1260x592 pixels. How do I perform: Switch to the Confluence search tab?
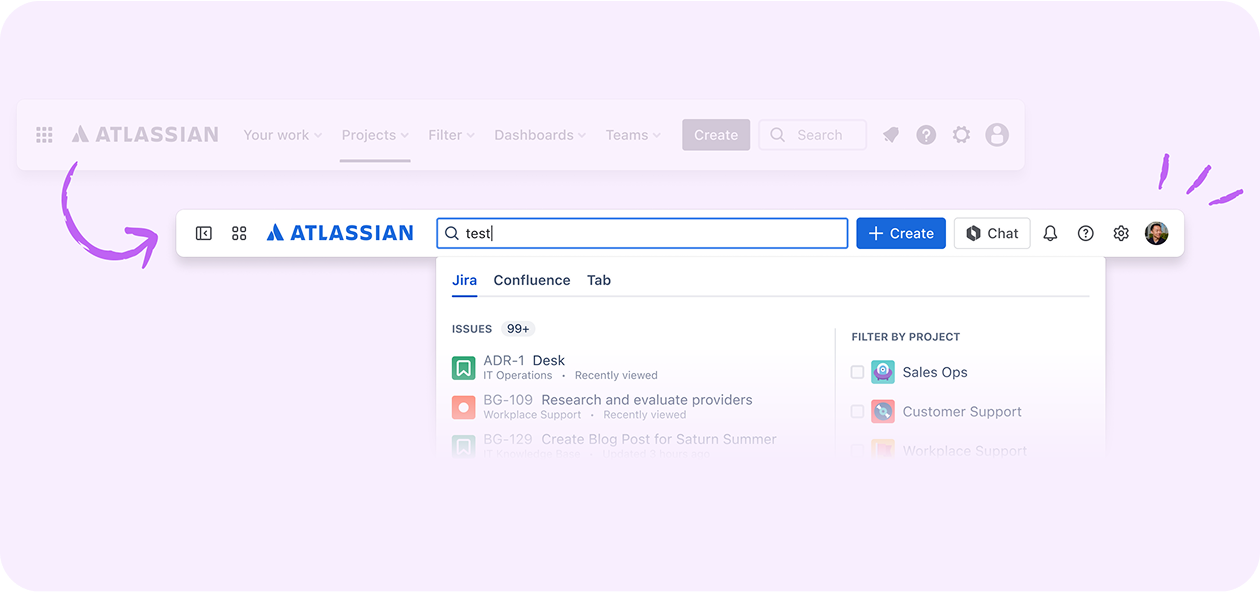(x=532, y=280)
